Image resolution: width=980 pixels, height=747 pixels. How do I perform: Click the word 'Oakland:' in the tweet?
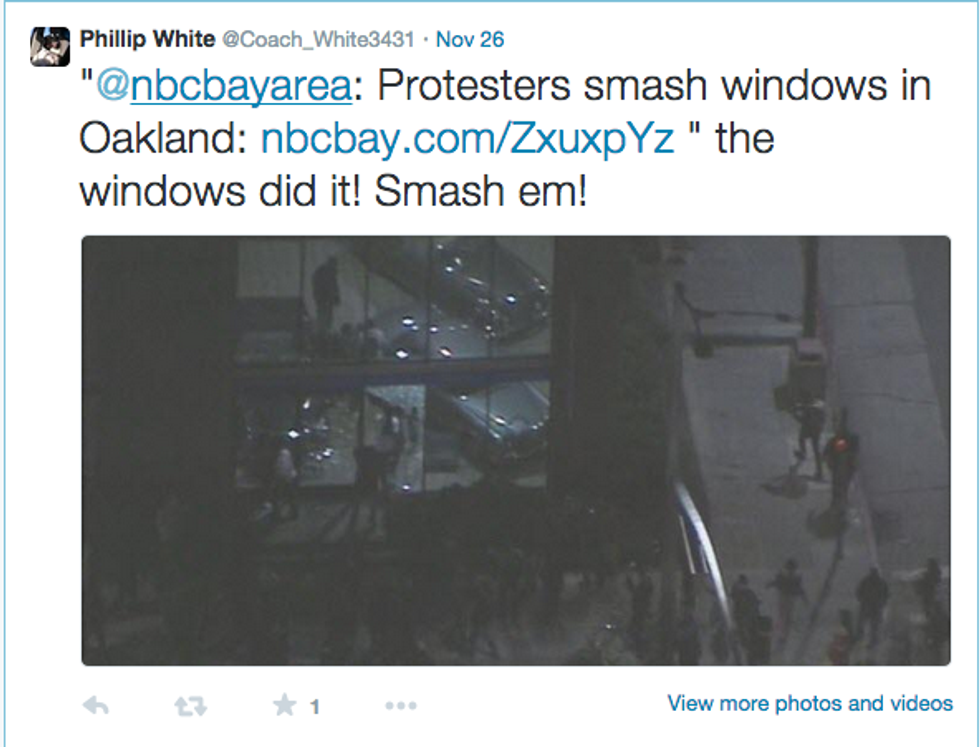pyautogui.click(x=164, y=138)
